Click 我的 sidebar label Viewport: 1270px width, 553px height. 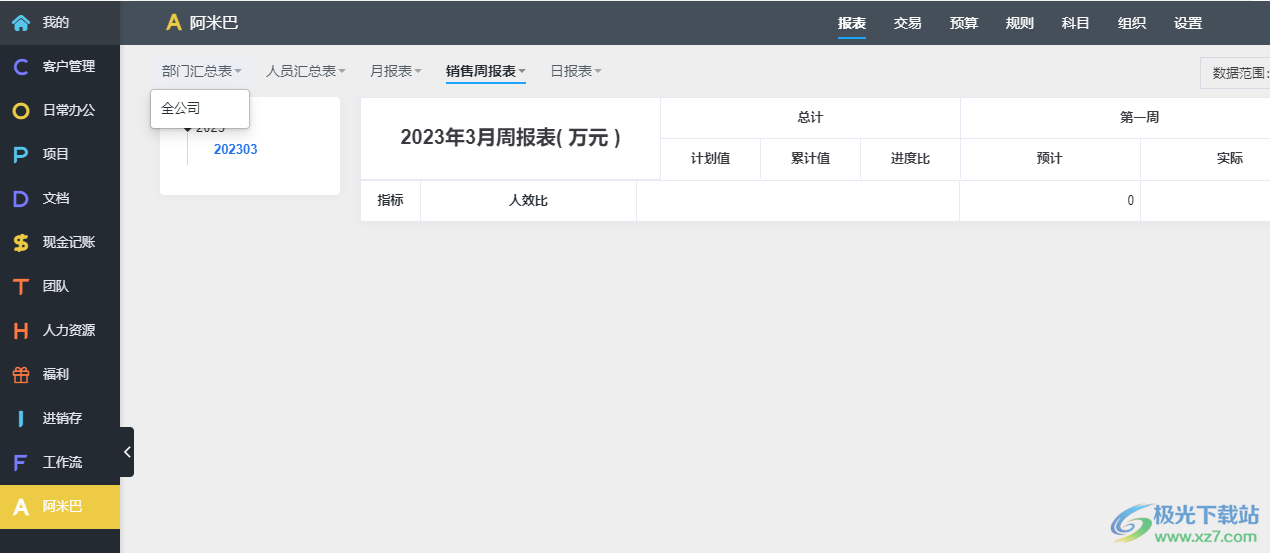(56, 22)
